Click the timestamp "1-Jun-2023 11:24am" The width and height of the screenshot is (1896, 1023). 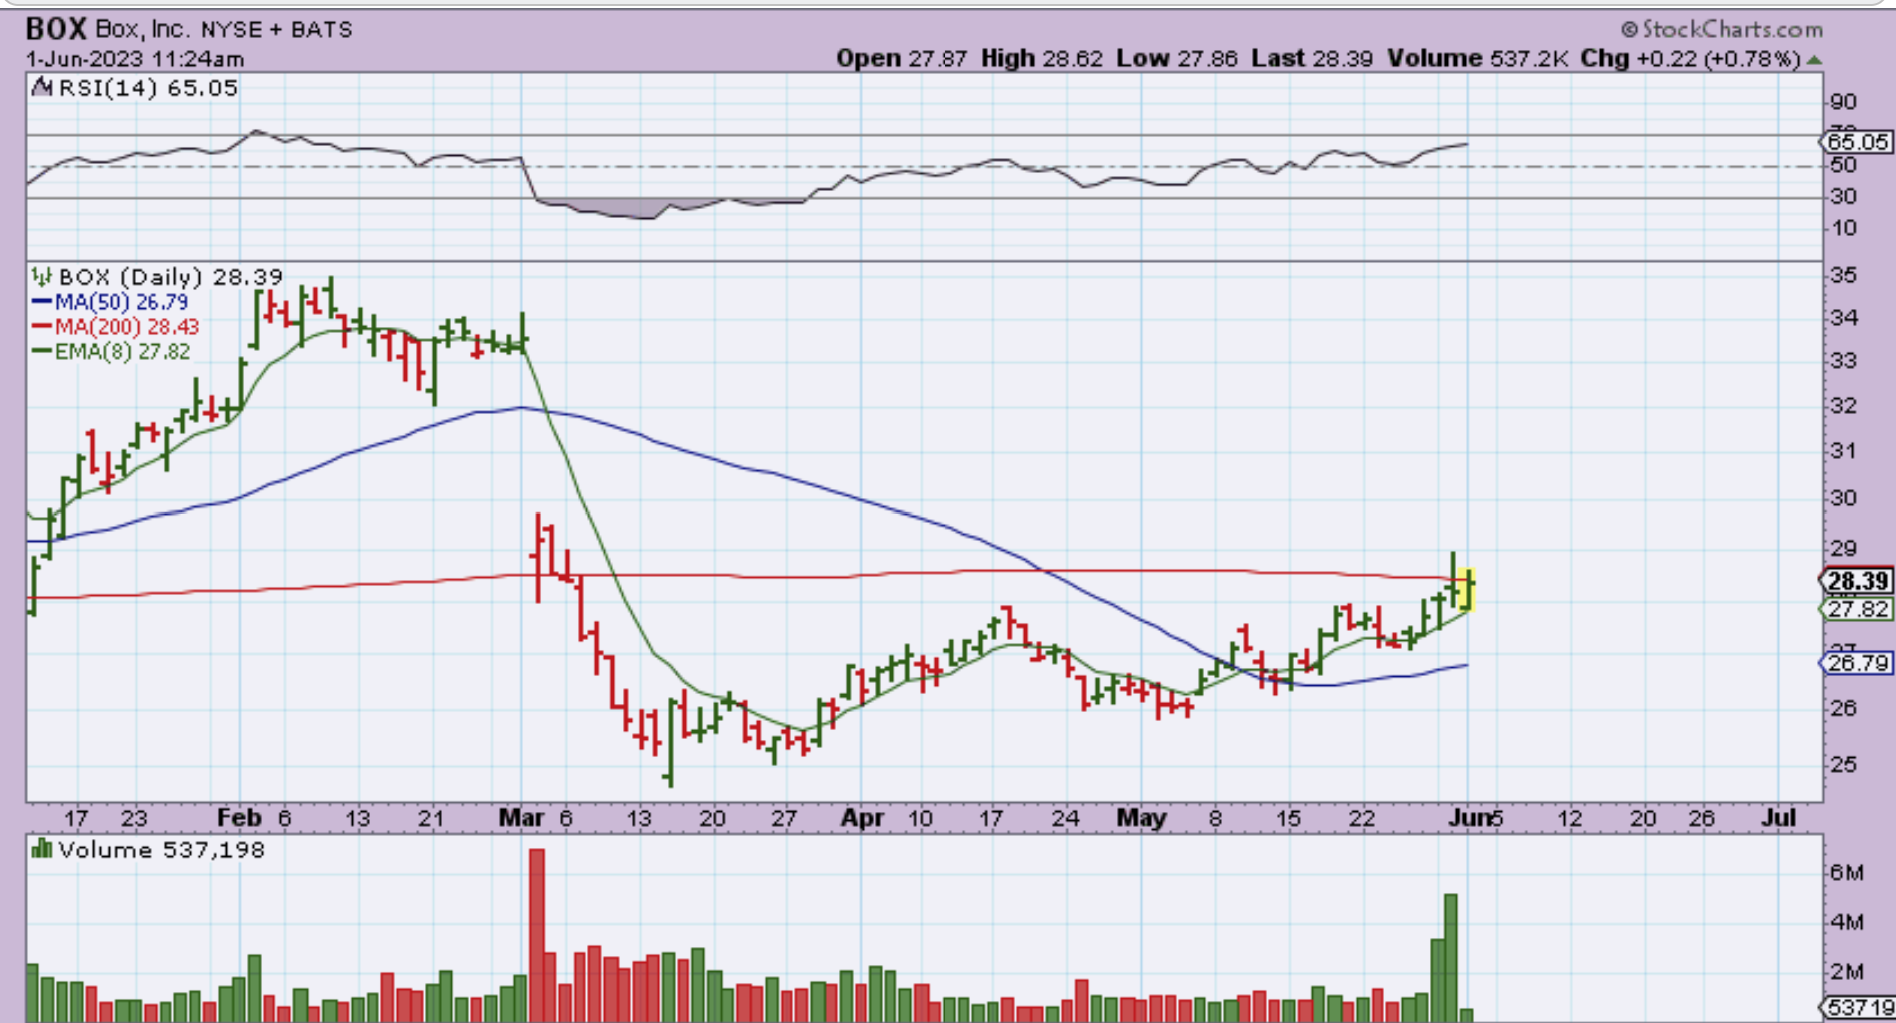tap(135, 59)
